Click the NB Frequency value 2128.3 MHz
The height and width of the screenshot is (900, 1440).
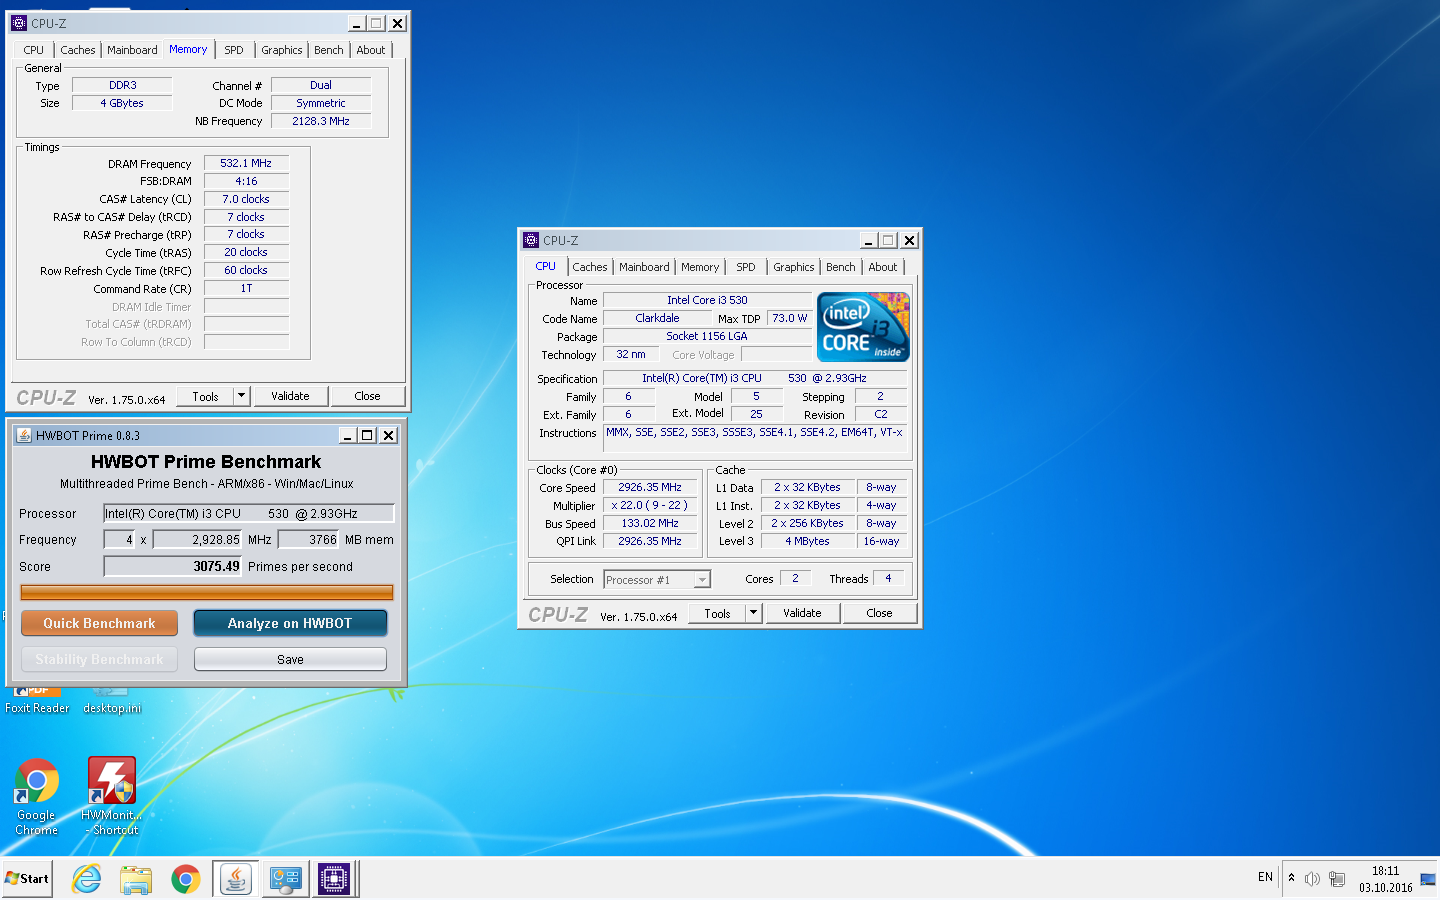(321, 121)
